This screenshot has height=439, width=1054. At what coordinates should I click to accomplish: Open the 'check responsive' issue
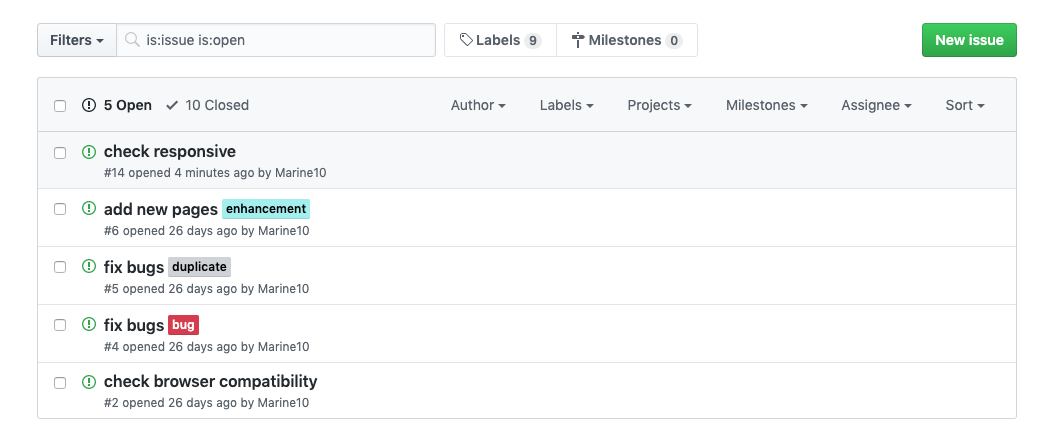[x=169, y=151]
